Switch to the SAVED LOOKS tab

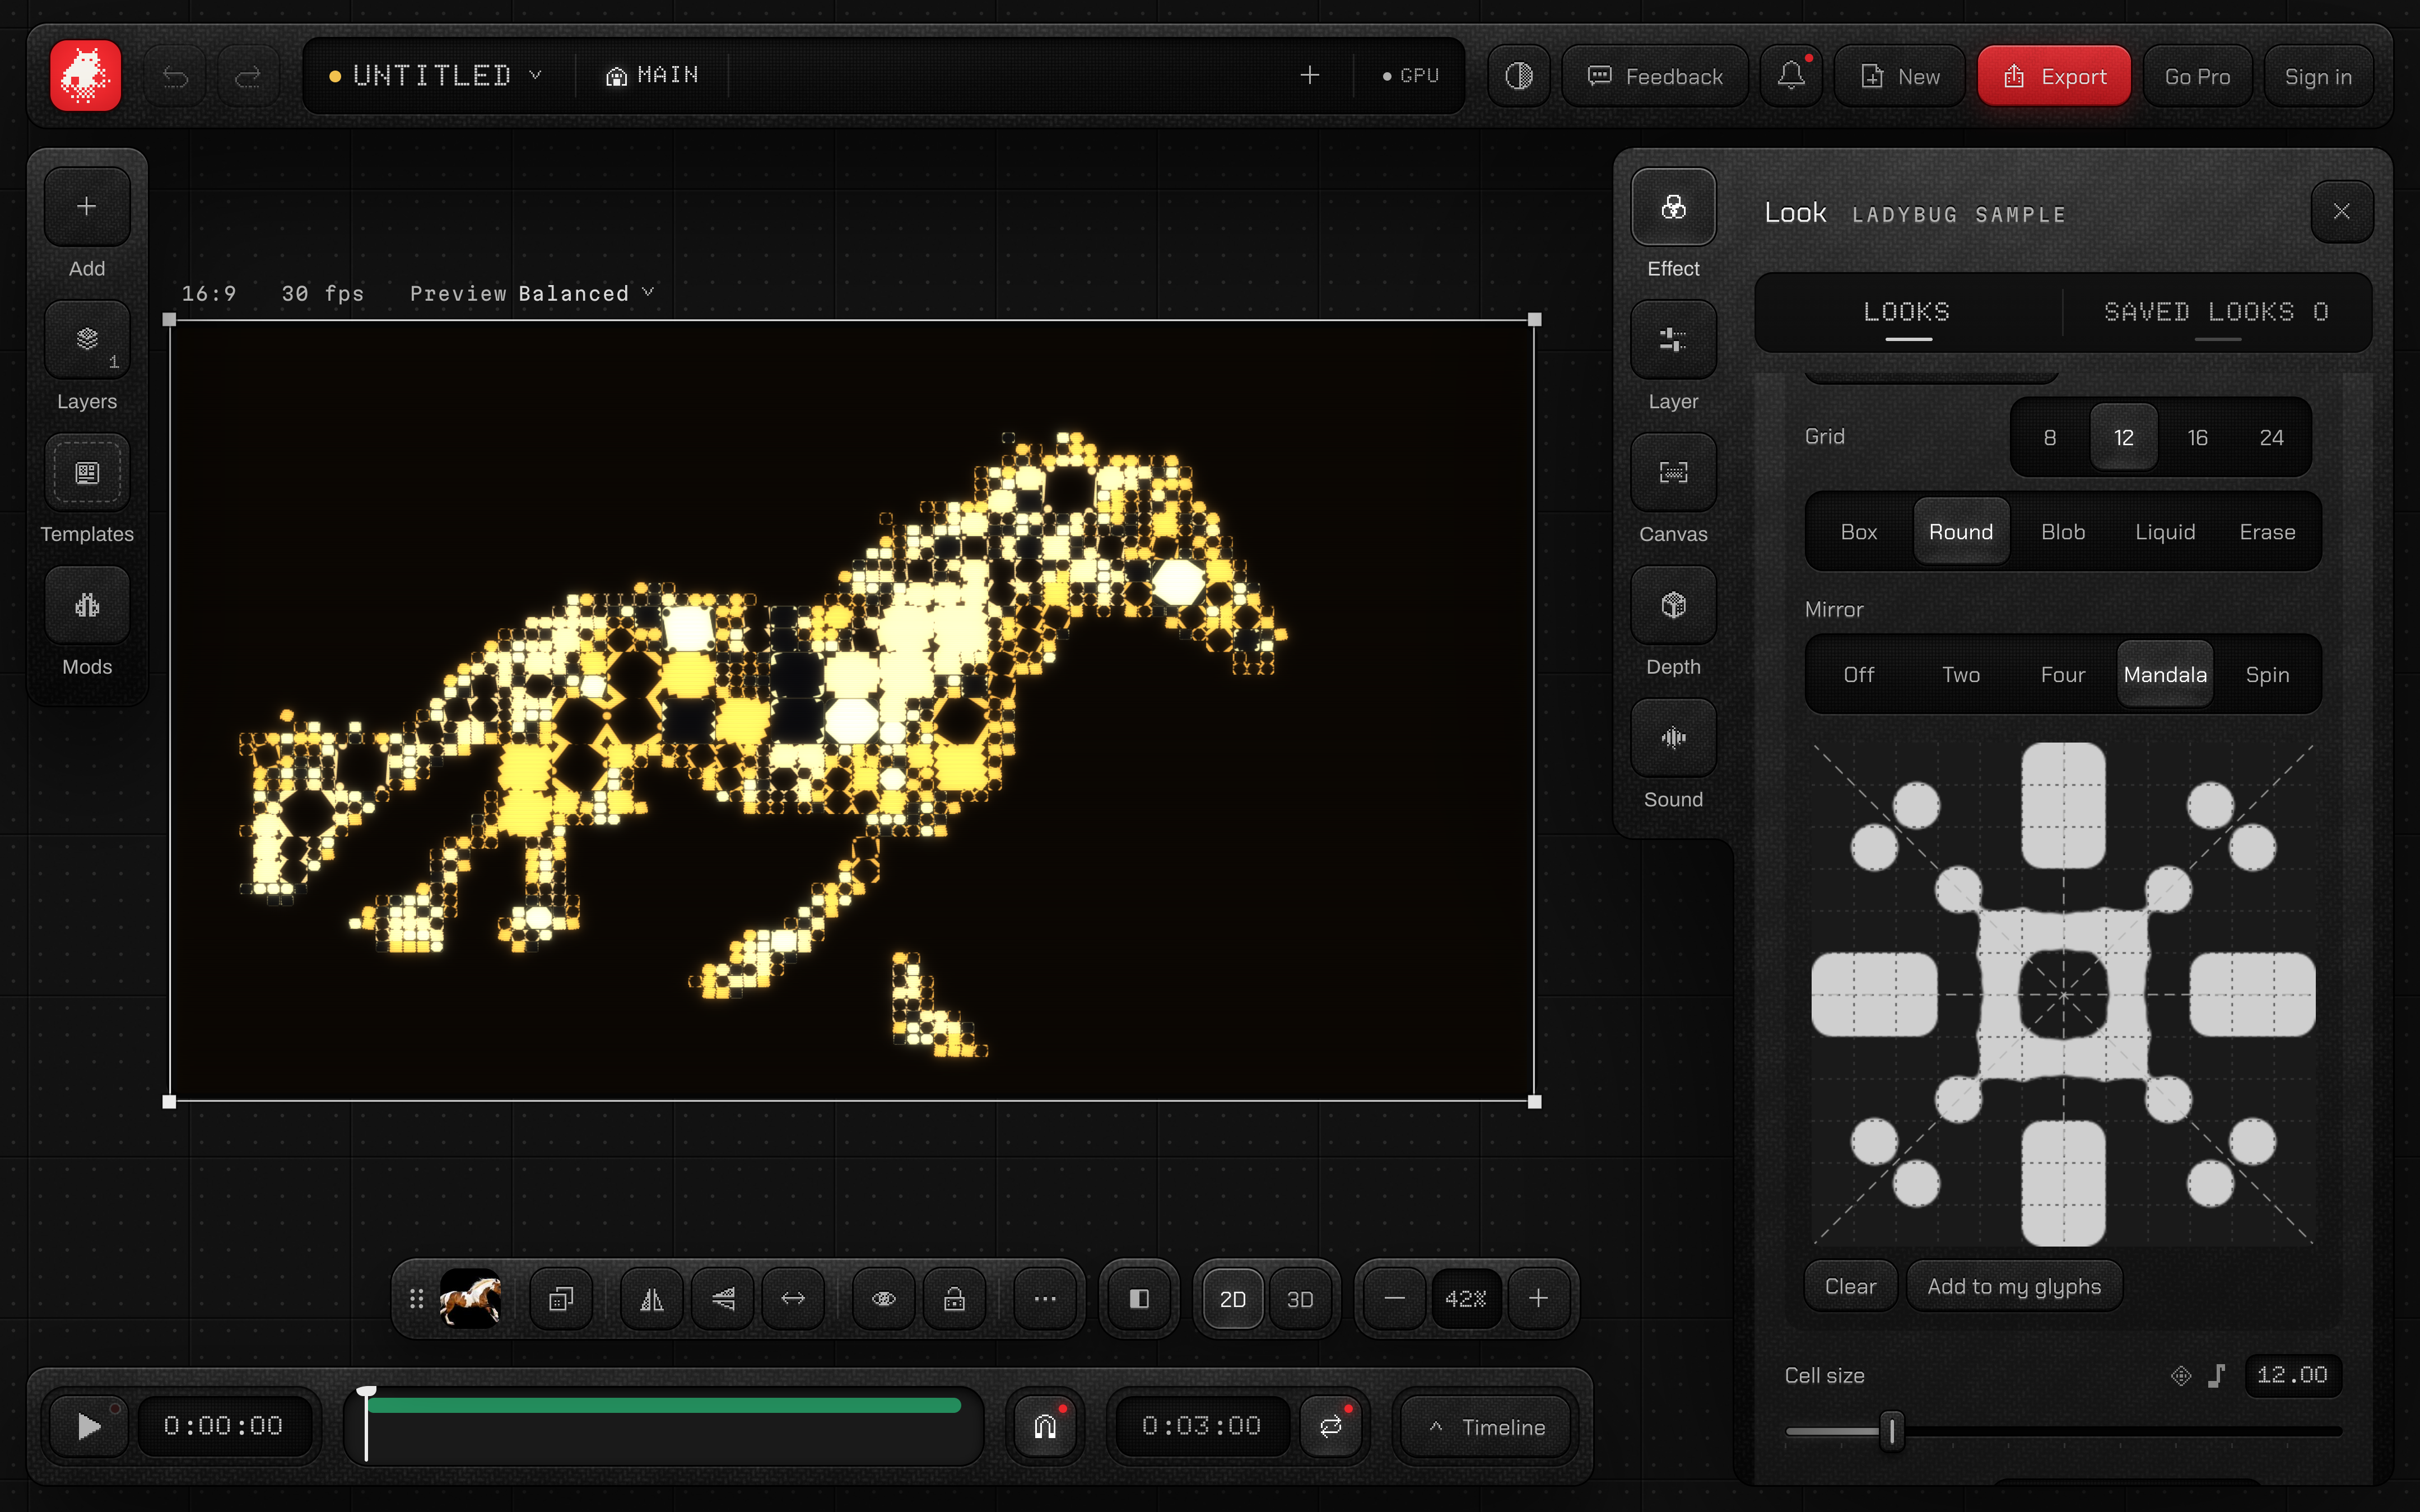[x=2216, y=312]
